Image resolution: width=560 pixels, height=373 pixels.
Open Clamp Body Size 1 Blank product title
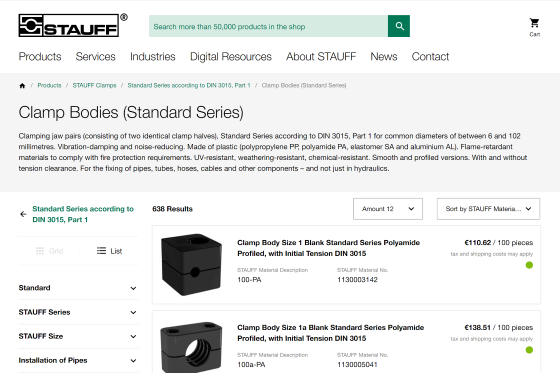328,248
